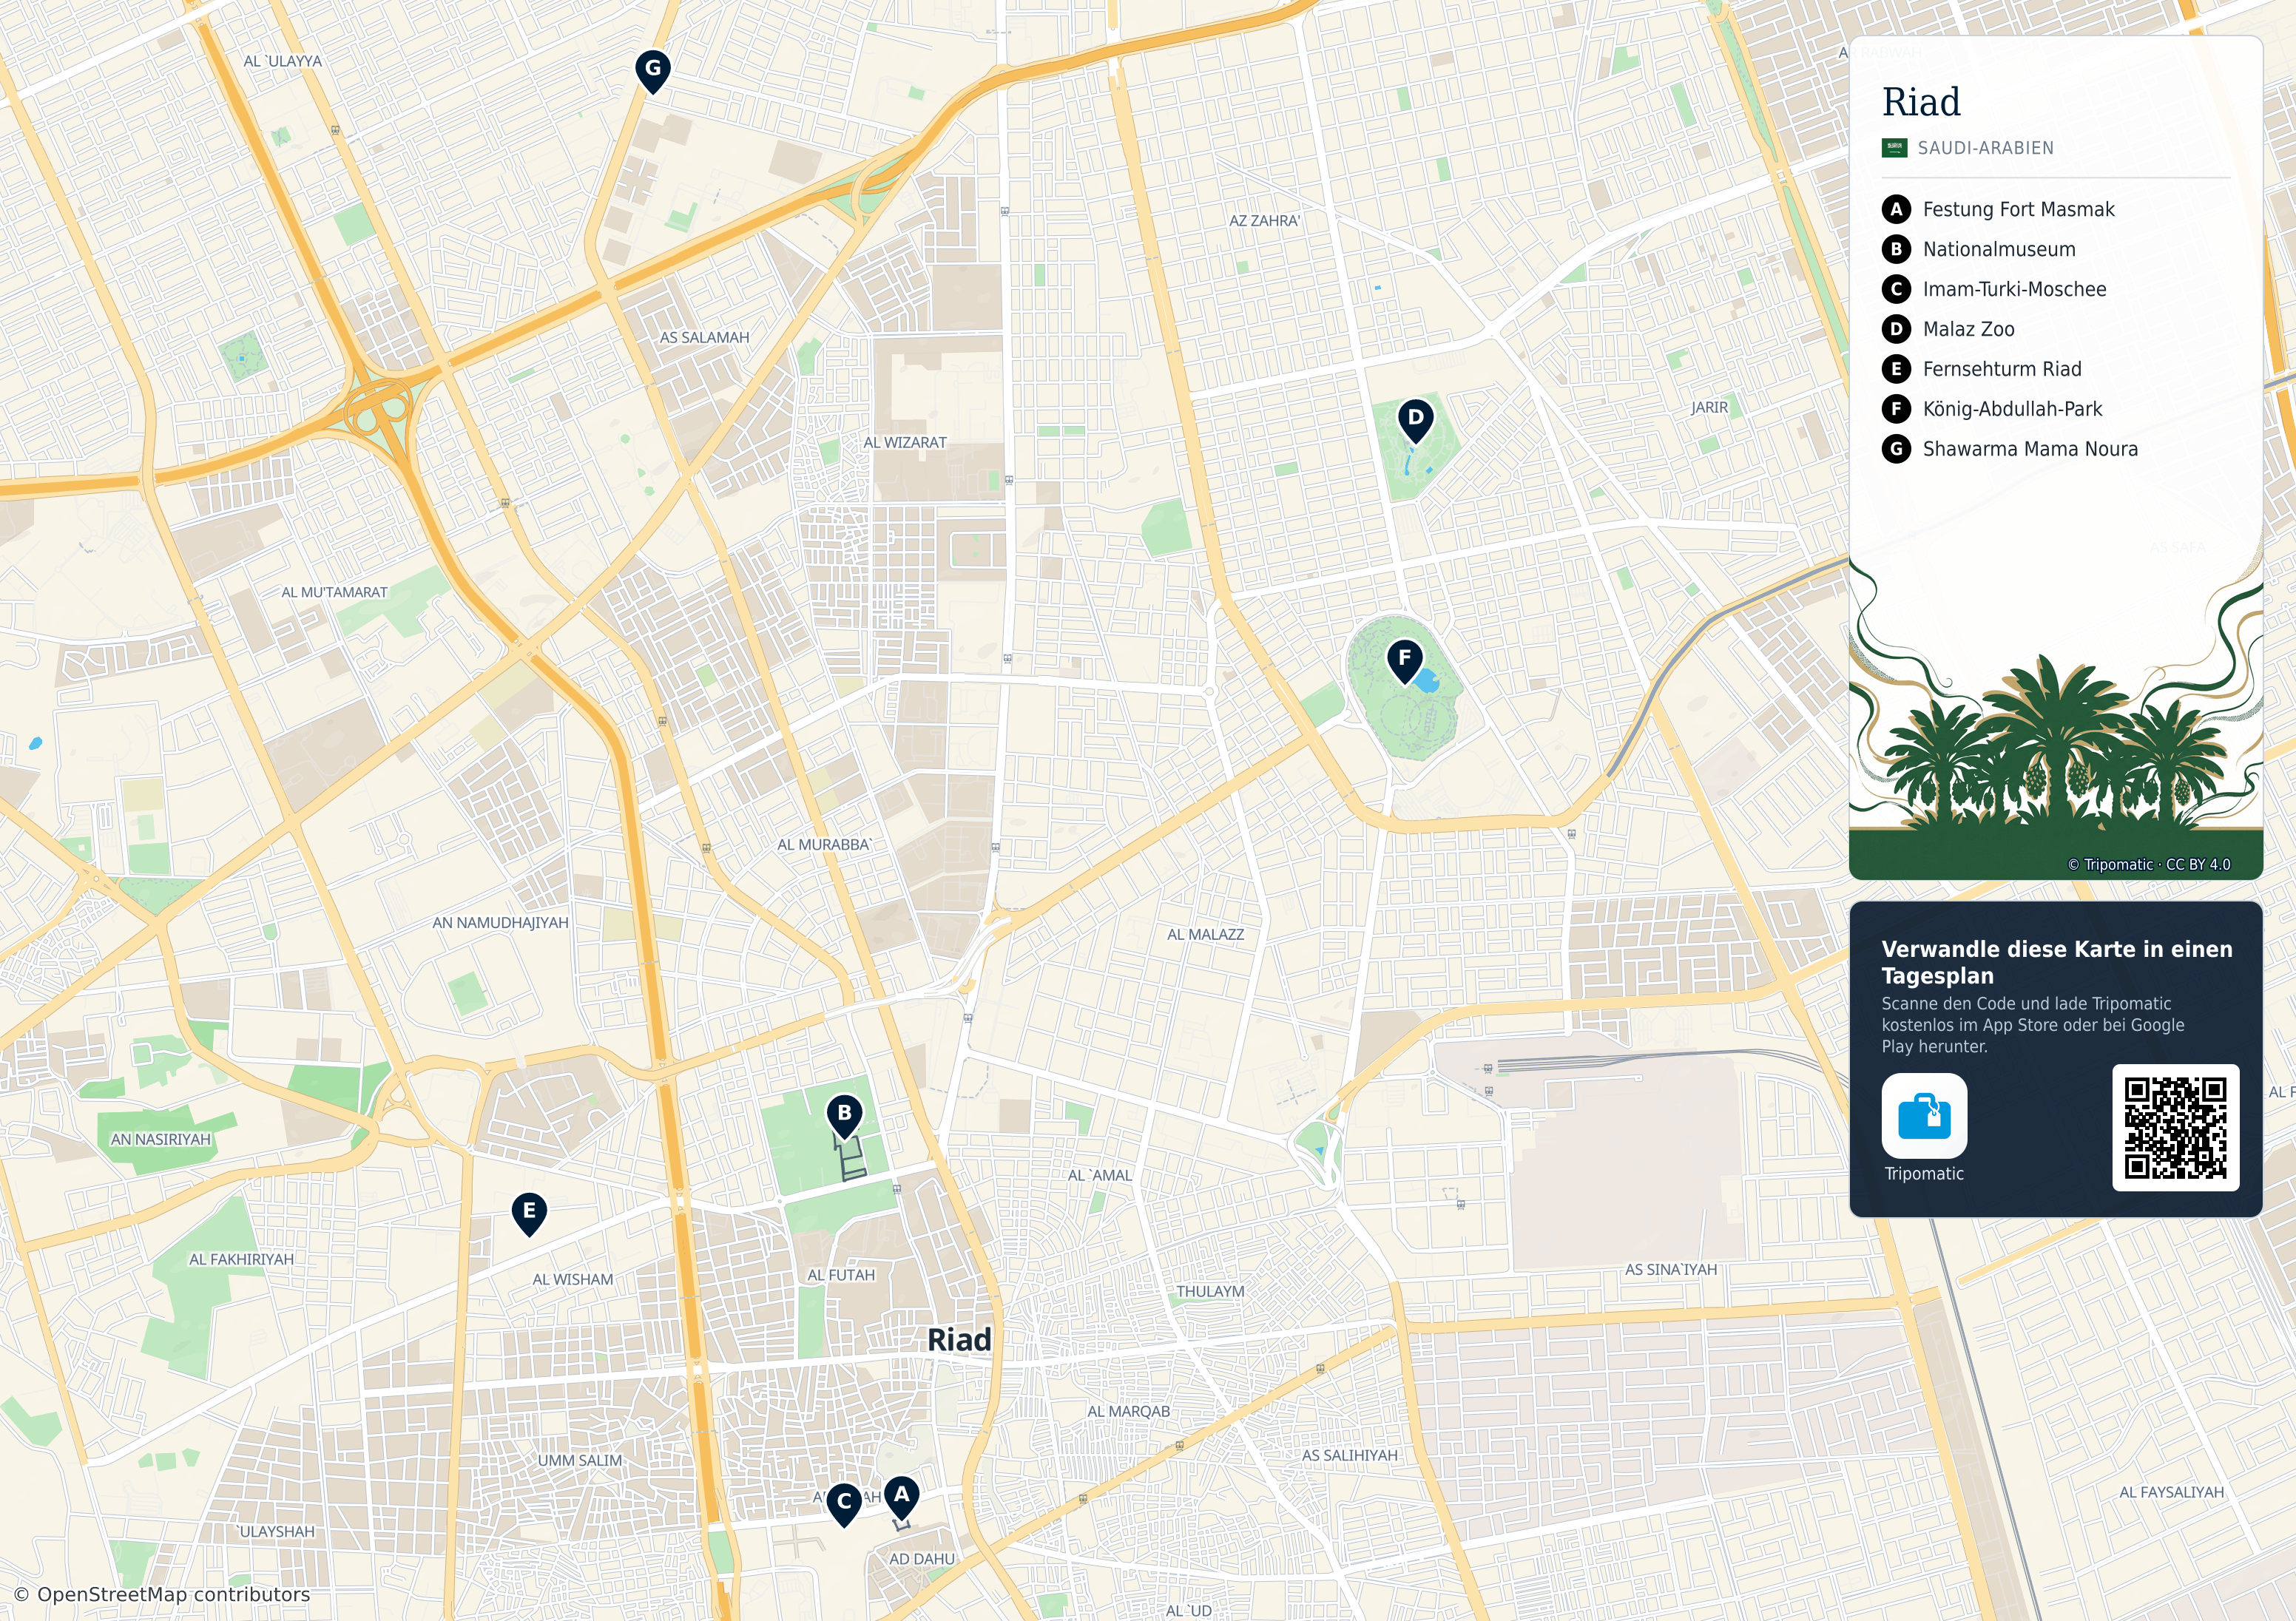Select Malaz Zoo from the legend list
The image size is (2296, 1621).
tap(1968, 329)
